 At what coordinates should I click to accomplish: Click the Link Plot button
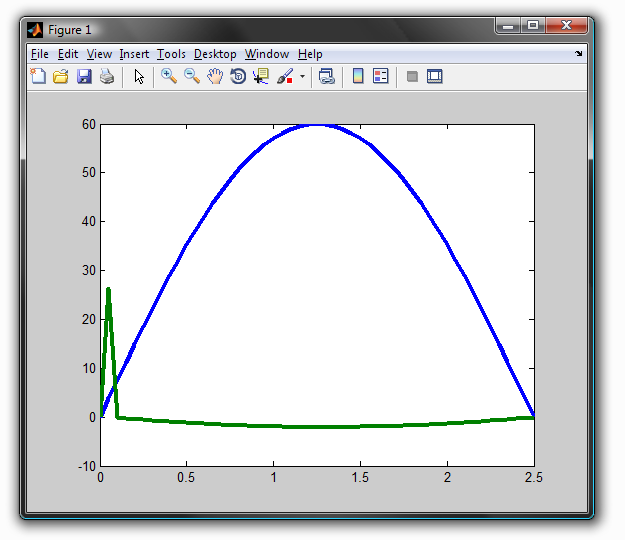(x=326, y=76)
